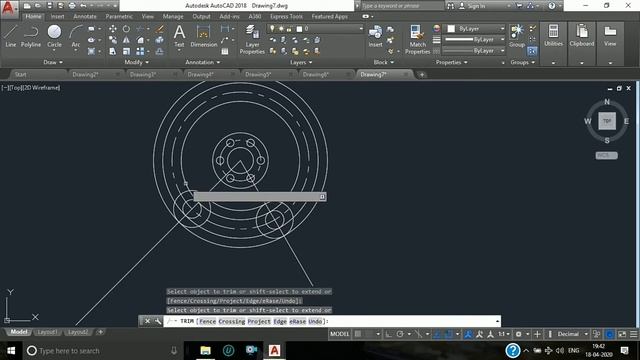
Task: Activate the Mirror tool in Modify panel
Action: point(127,40)
